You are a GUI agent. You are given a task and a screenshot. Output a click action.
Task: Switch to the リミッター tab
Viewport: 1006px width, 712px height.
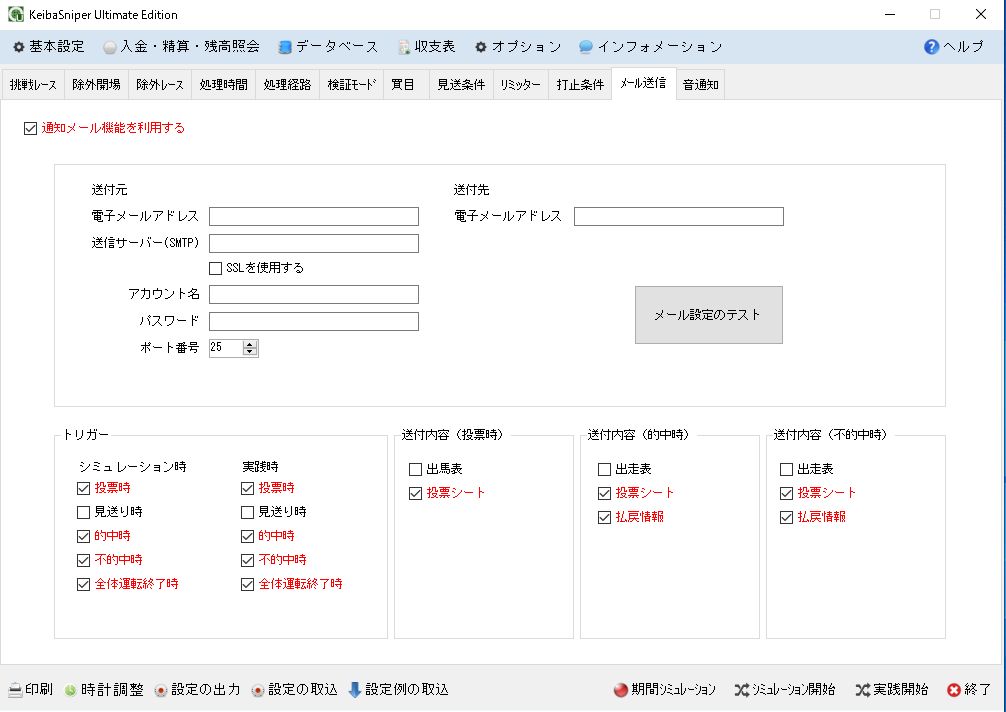pyautogui.click(x=521, y=85)
